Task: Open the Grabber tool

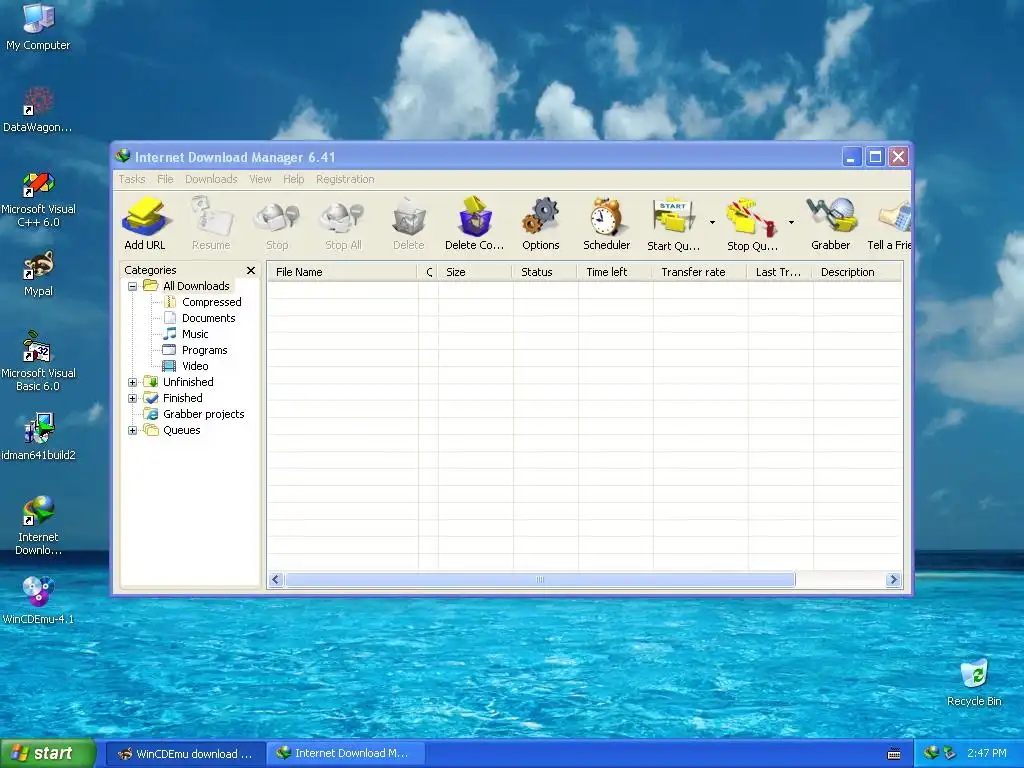Action: (831, 223)
